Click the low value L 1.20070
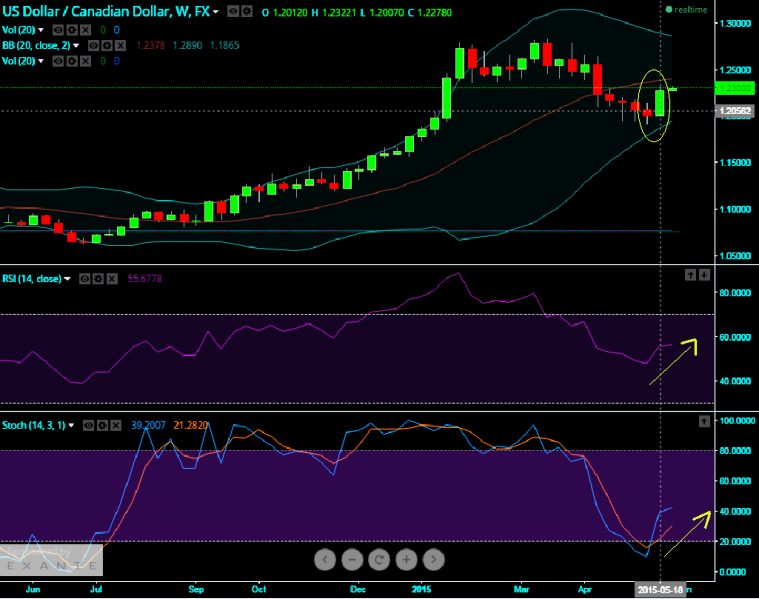This screenshot has width=759, height=599. (x=382, y=13)
